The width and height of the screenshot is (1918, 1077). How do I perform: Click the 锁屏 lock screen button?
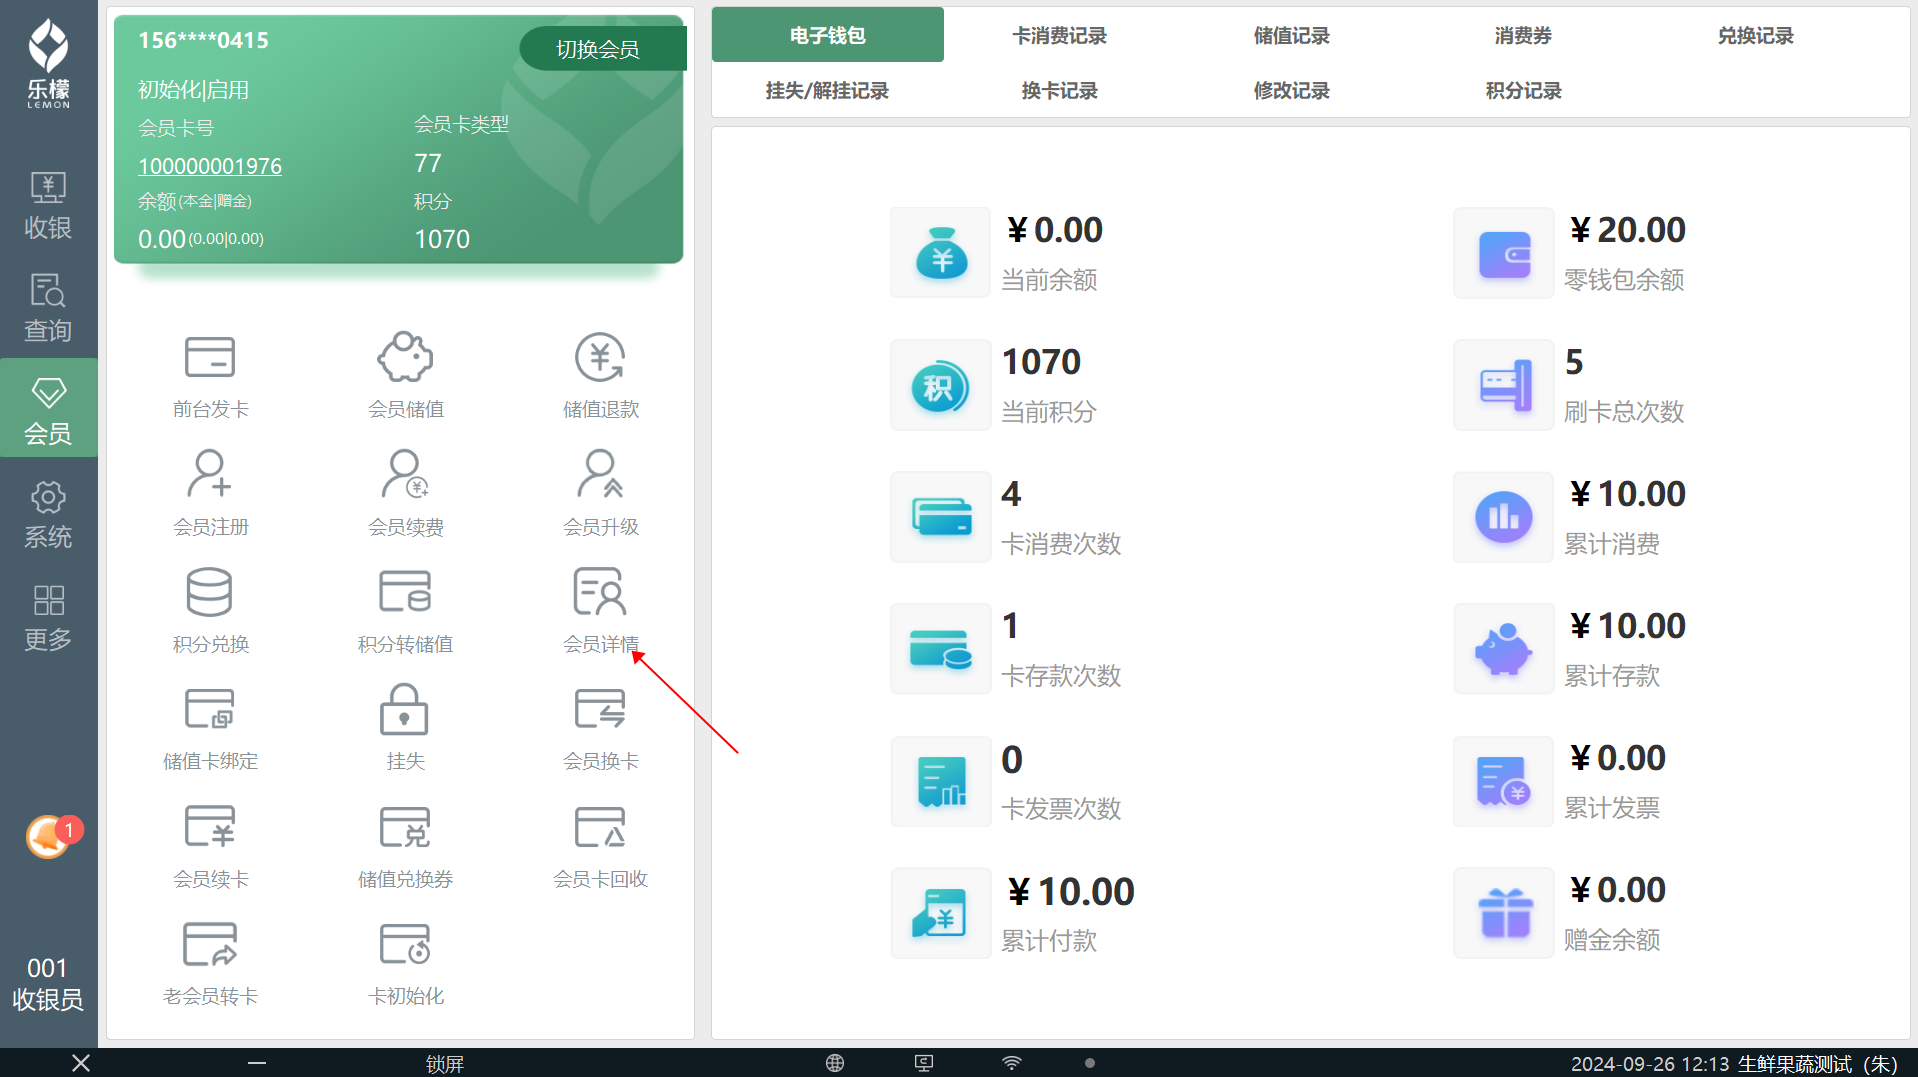(445, 1064)
